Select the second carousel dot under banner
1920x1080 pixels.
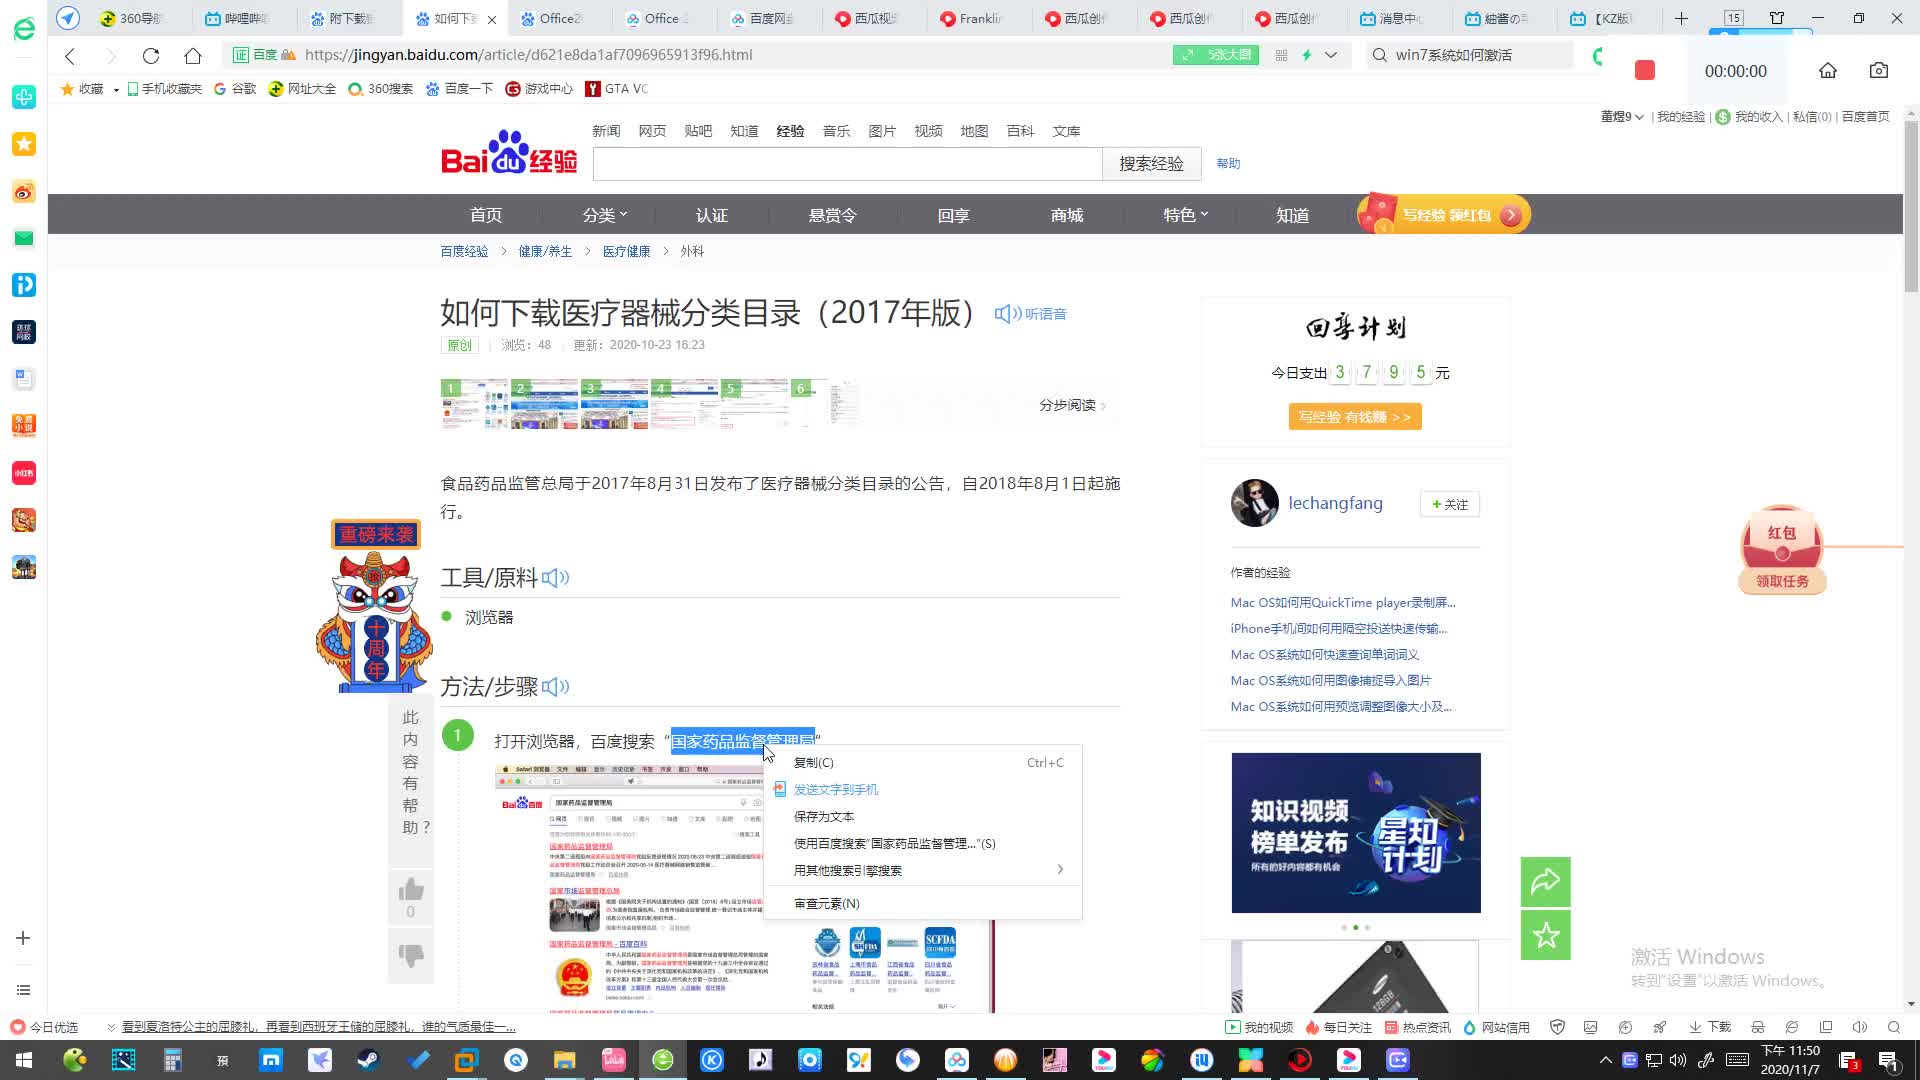coord(1356,927)
